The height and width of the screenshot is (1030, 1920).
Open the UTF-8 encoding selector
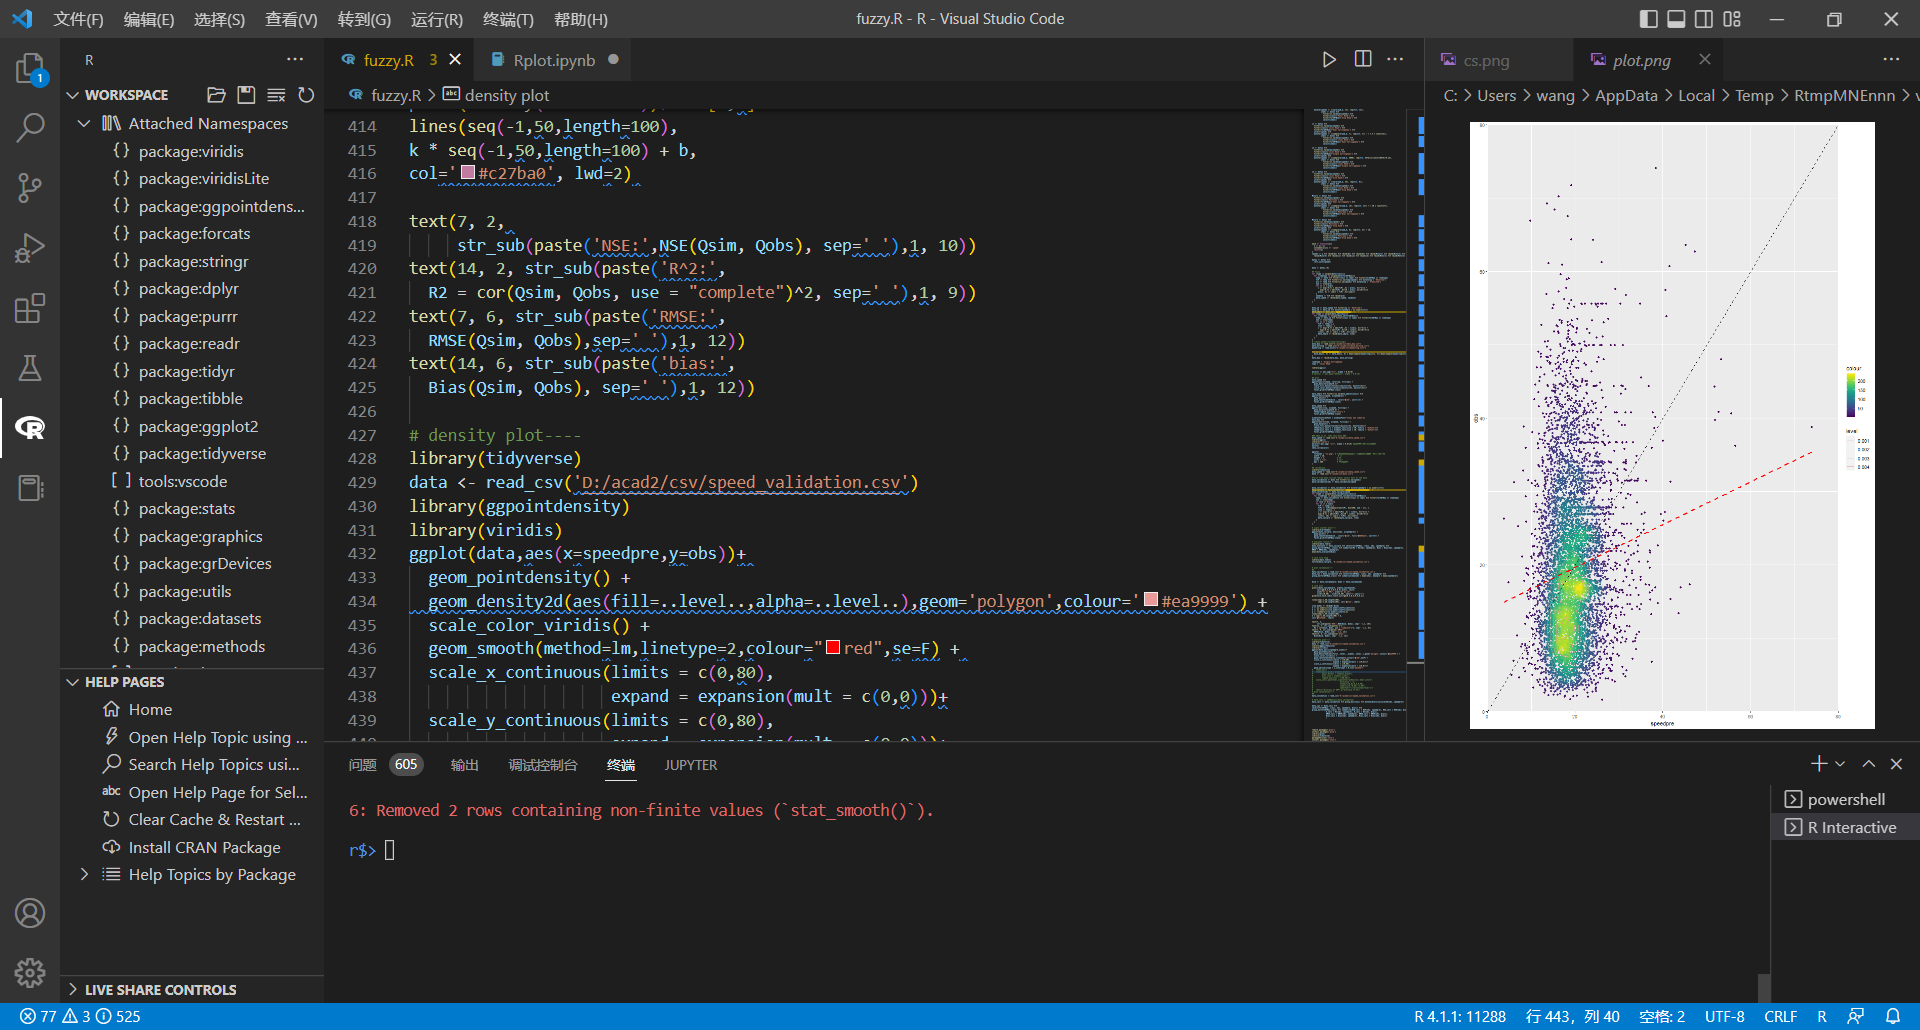[1725, 1016]
